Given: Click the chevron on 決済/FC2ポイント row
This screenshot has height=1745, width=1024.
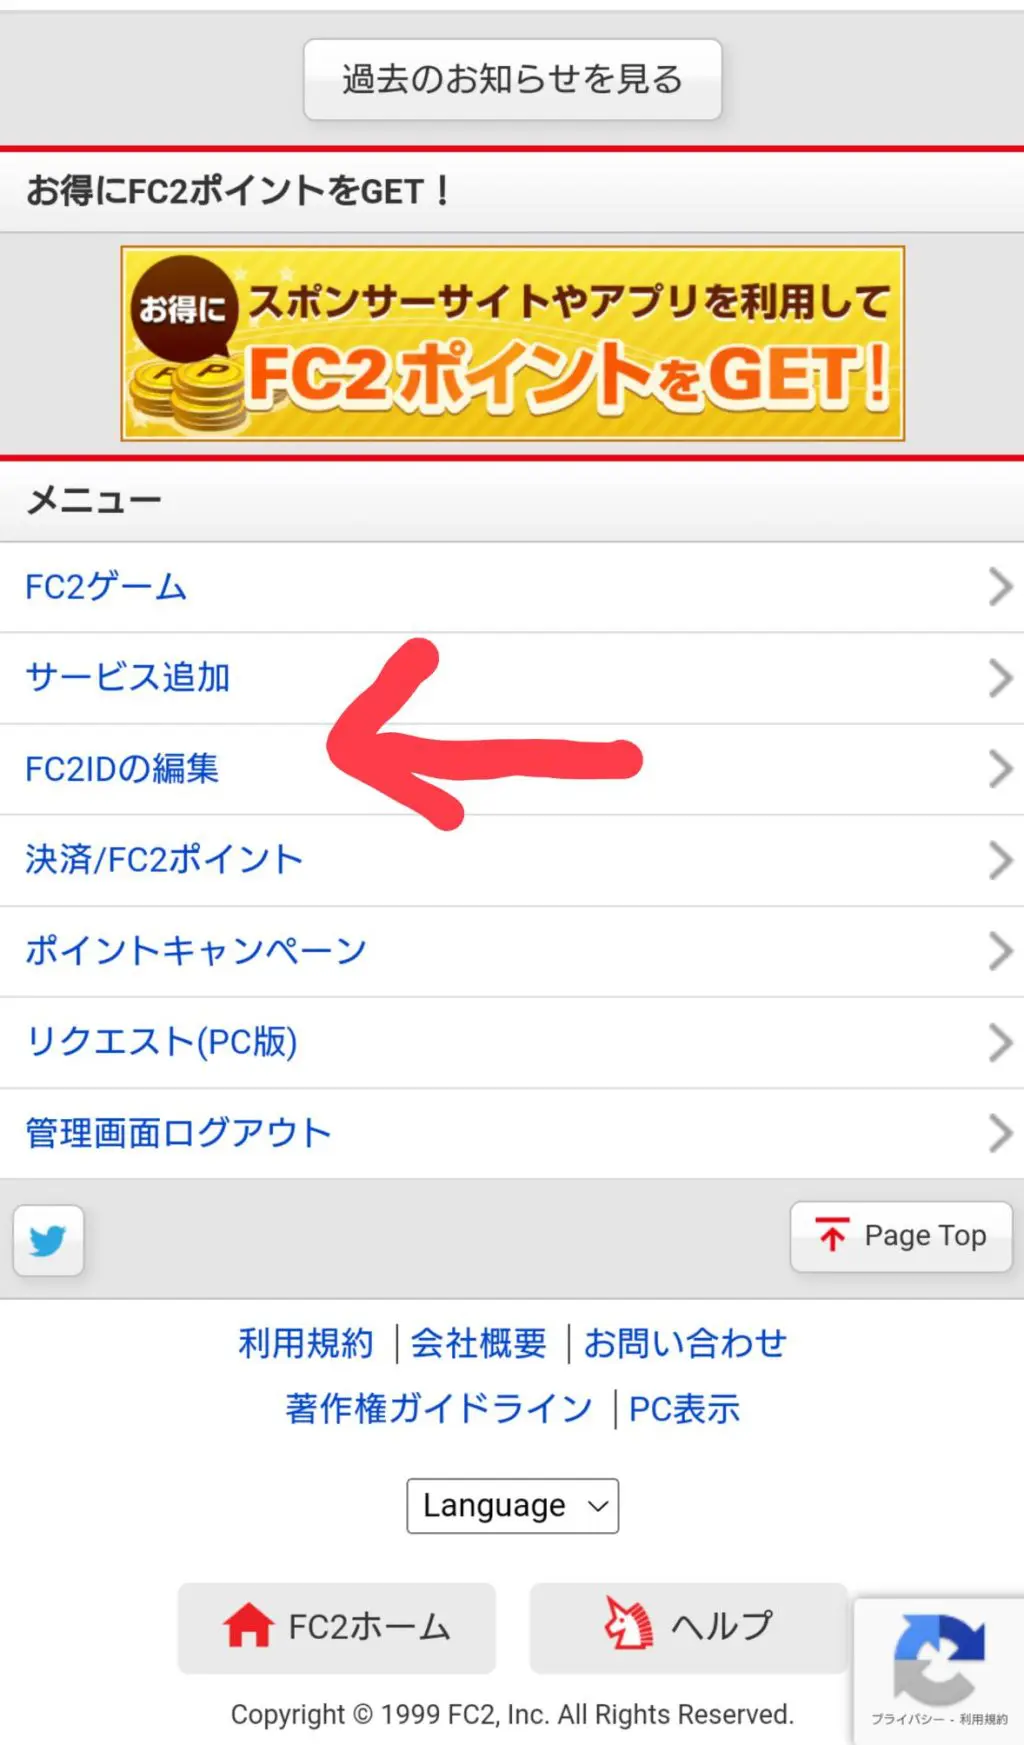Looking at the screenshot, I should (1000, 860).
